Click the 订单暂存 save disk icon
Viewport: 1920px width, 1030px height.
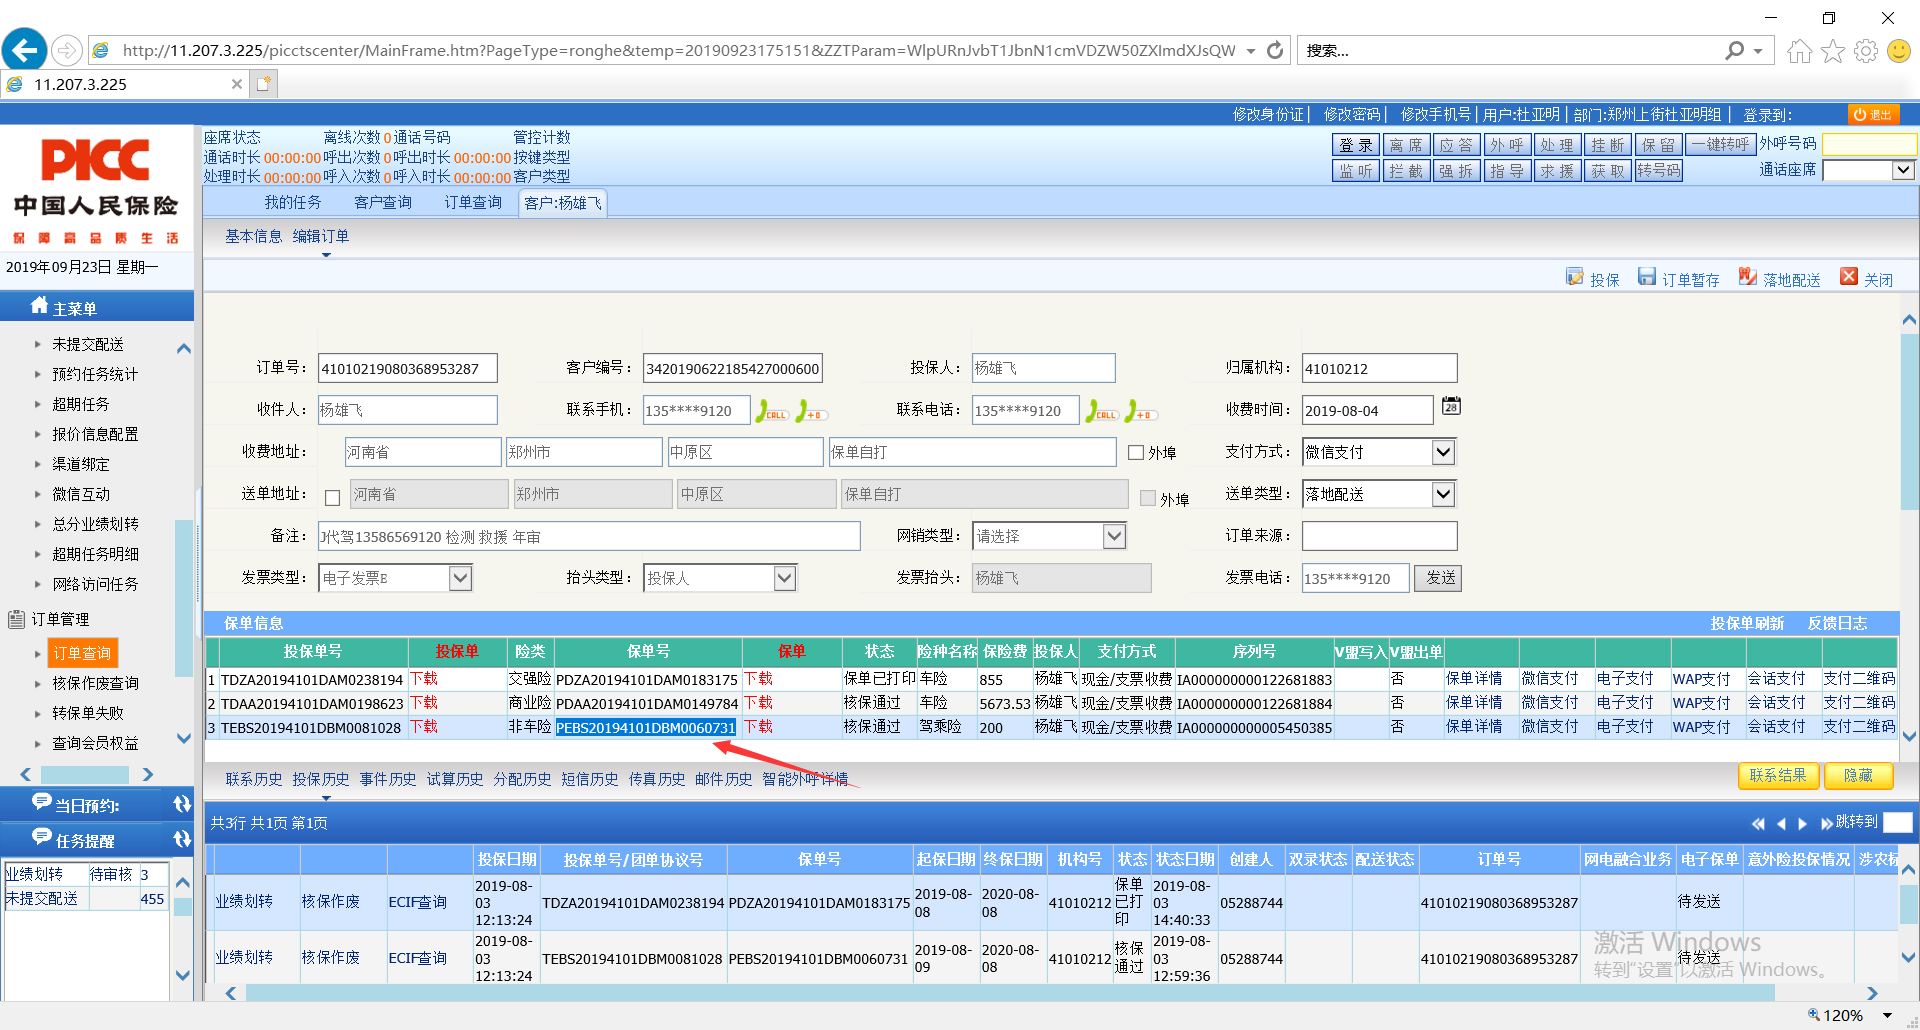click(1647, 277)
